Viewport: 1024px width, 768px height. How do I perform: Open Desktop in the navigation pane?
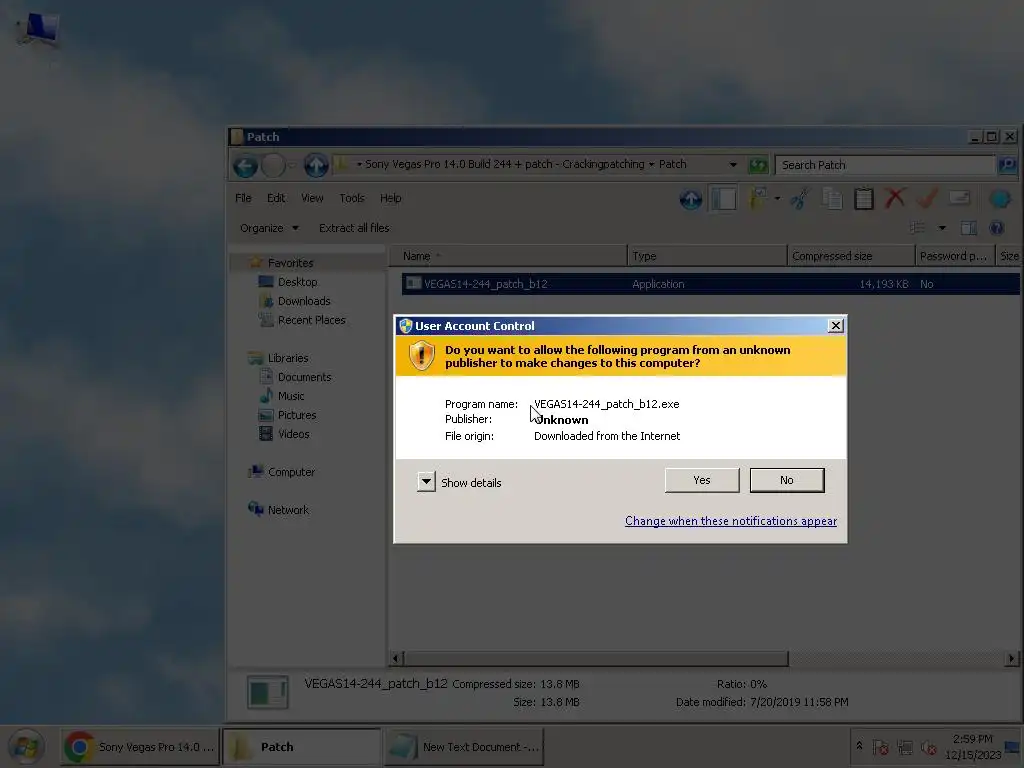coord(297,282)
